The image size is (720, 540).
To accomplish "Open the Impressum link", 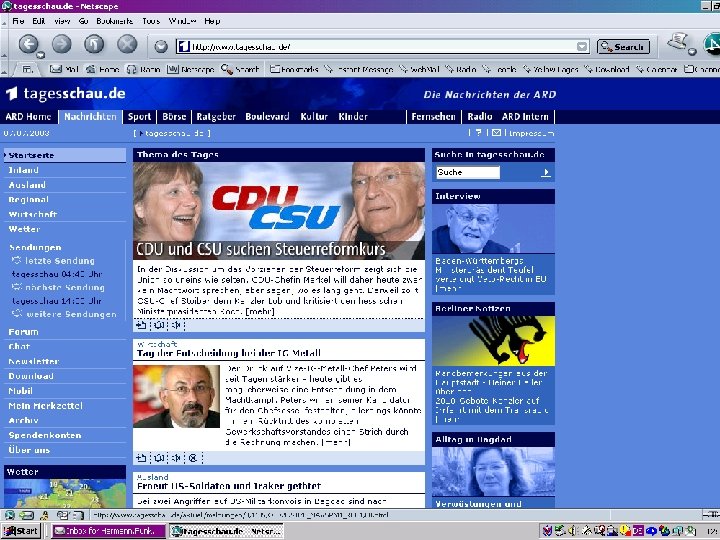I will coord(532,133).
